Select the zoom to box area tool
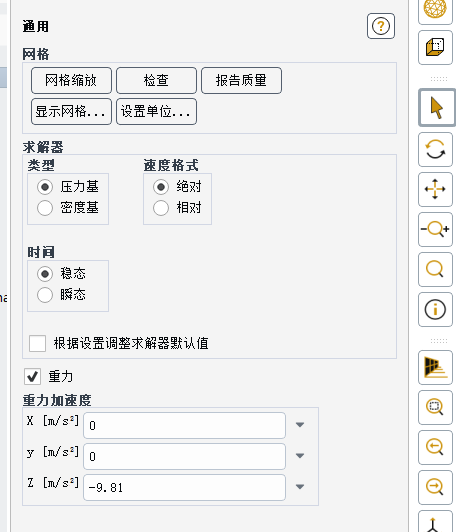Image resolution: width=456 pixels, height=532 pixels. pyautogui.click(x=435, y=407)
